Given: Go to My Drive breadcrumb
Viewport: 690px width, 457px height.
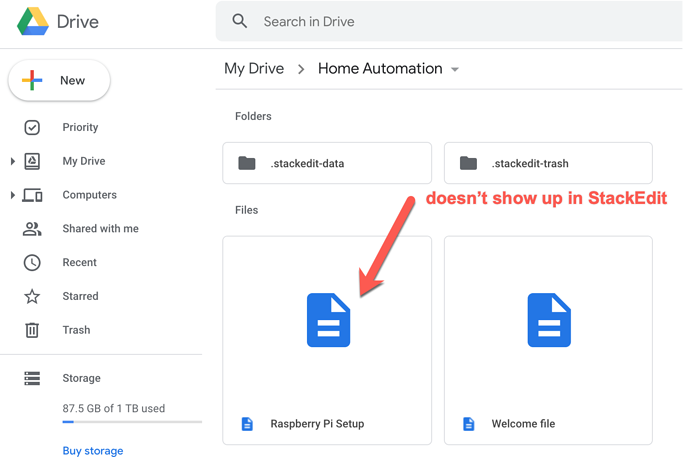Looking at the screenshot, I should coord(254,69).
